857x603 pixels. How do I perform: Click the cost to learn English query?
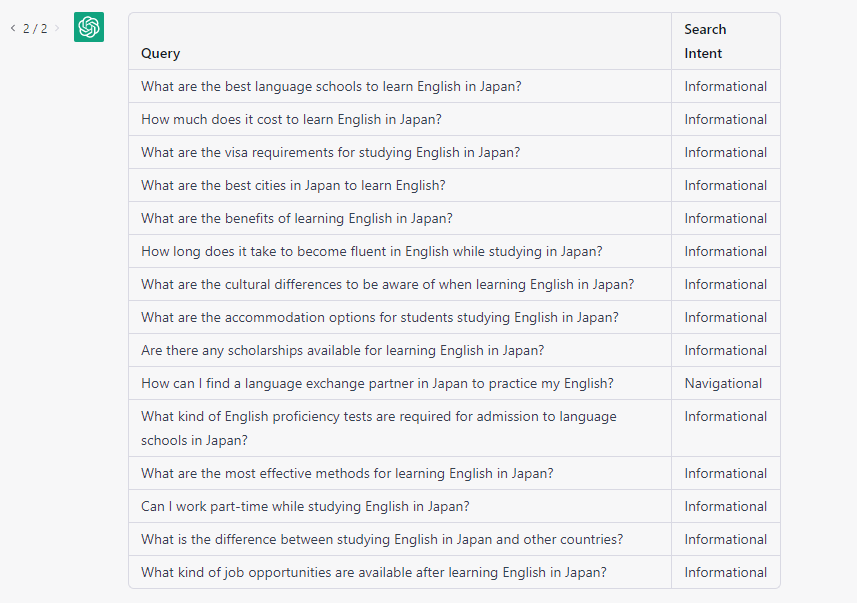pos(291,120)
